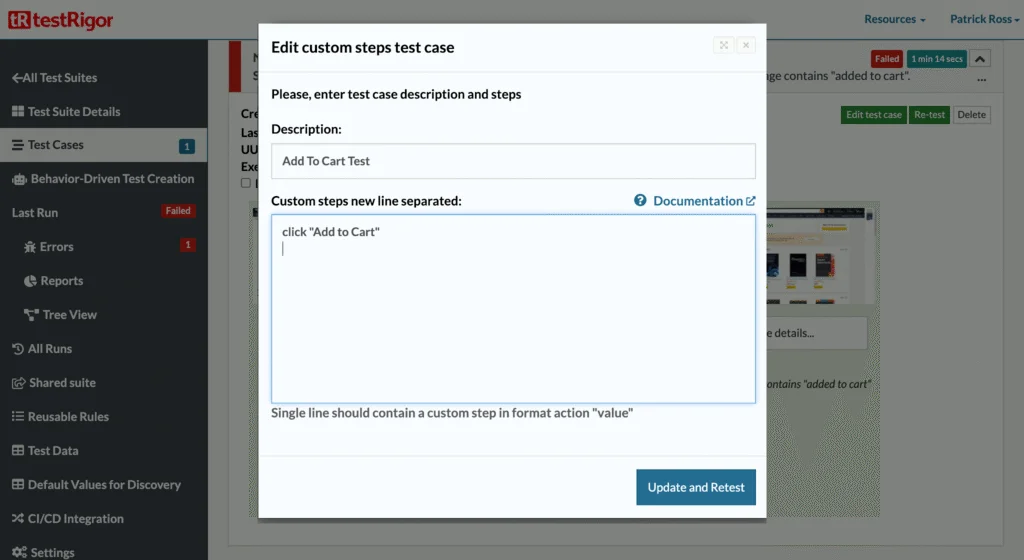
Task: Click the Description input field
Action: point(513,161)
